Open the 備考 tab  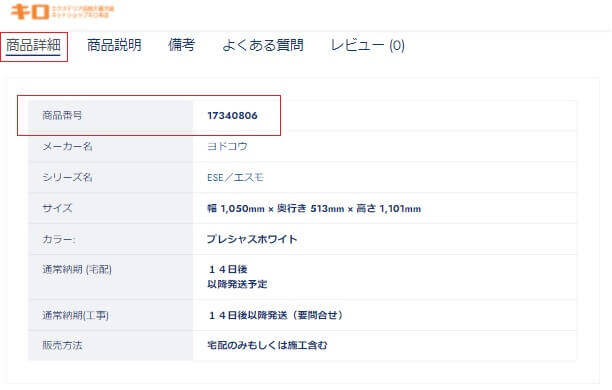[x=181, y=45]
